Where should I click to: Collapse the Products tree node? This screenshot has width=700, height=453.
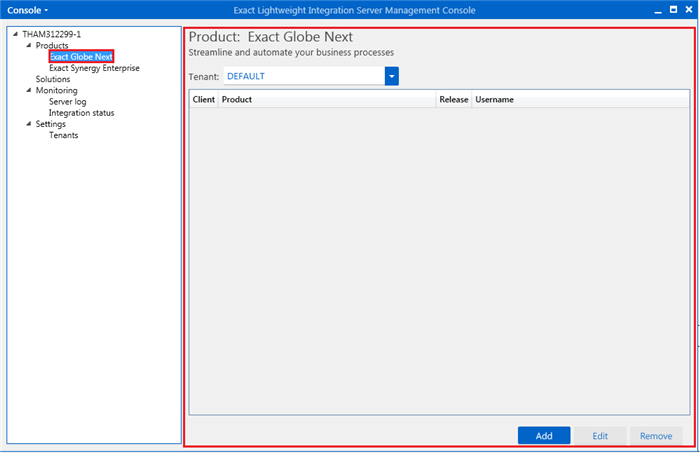coord(29,45)
